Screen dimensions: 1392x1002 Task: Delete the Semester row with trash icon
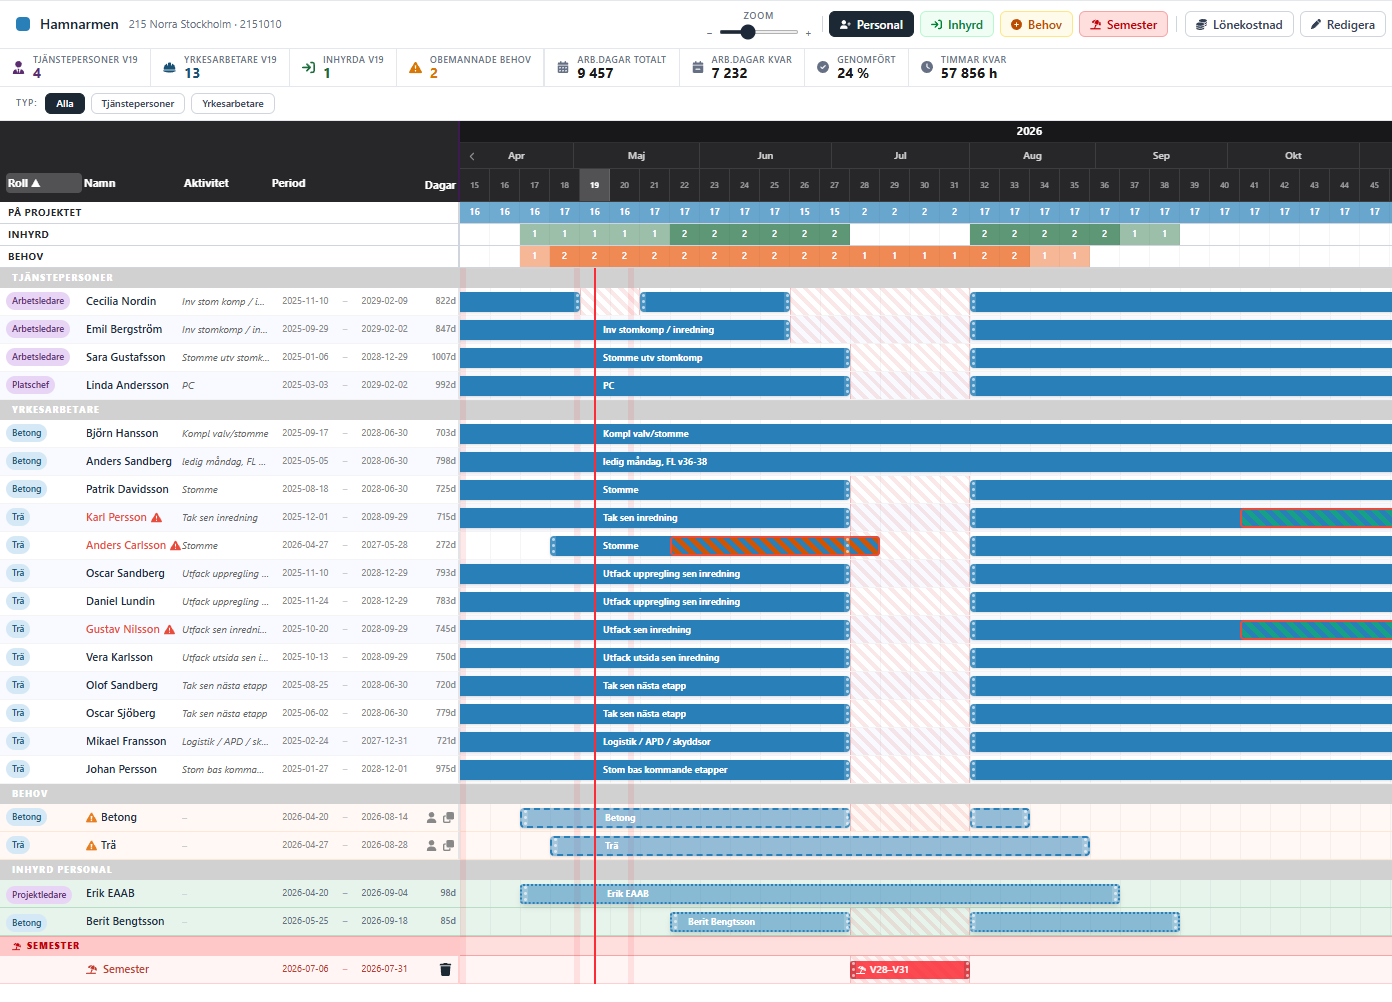coord(445,969)
